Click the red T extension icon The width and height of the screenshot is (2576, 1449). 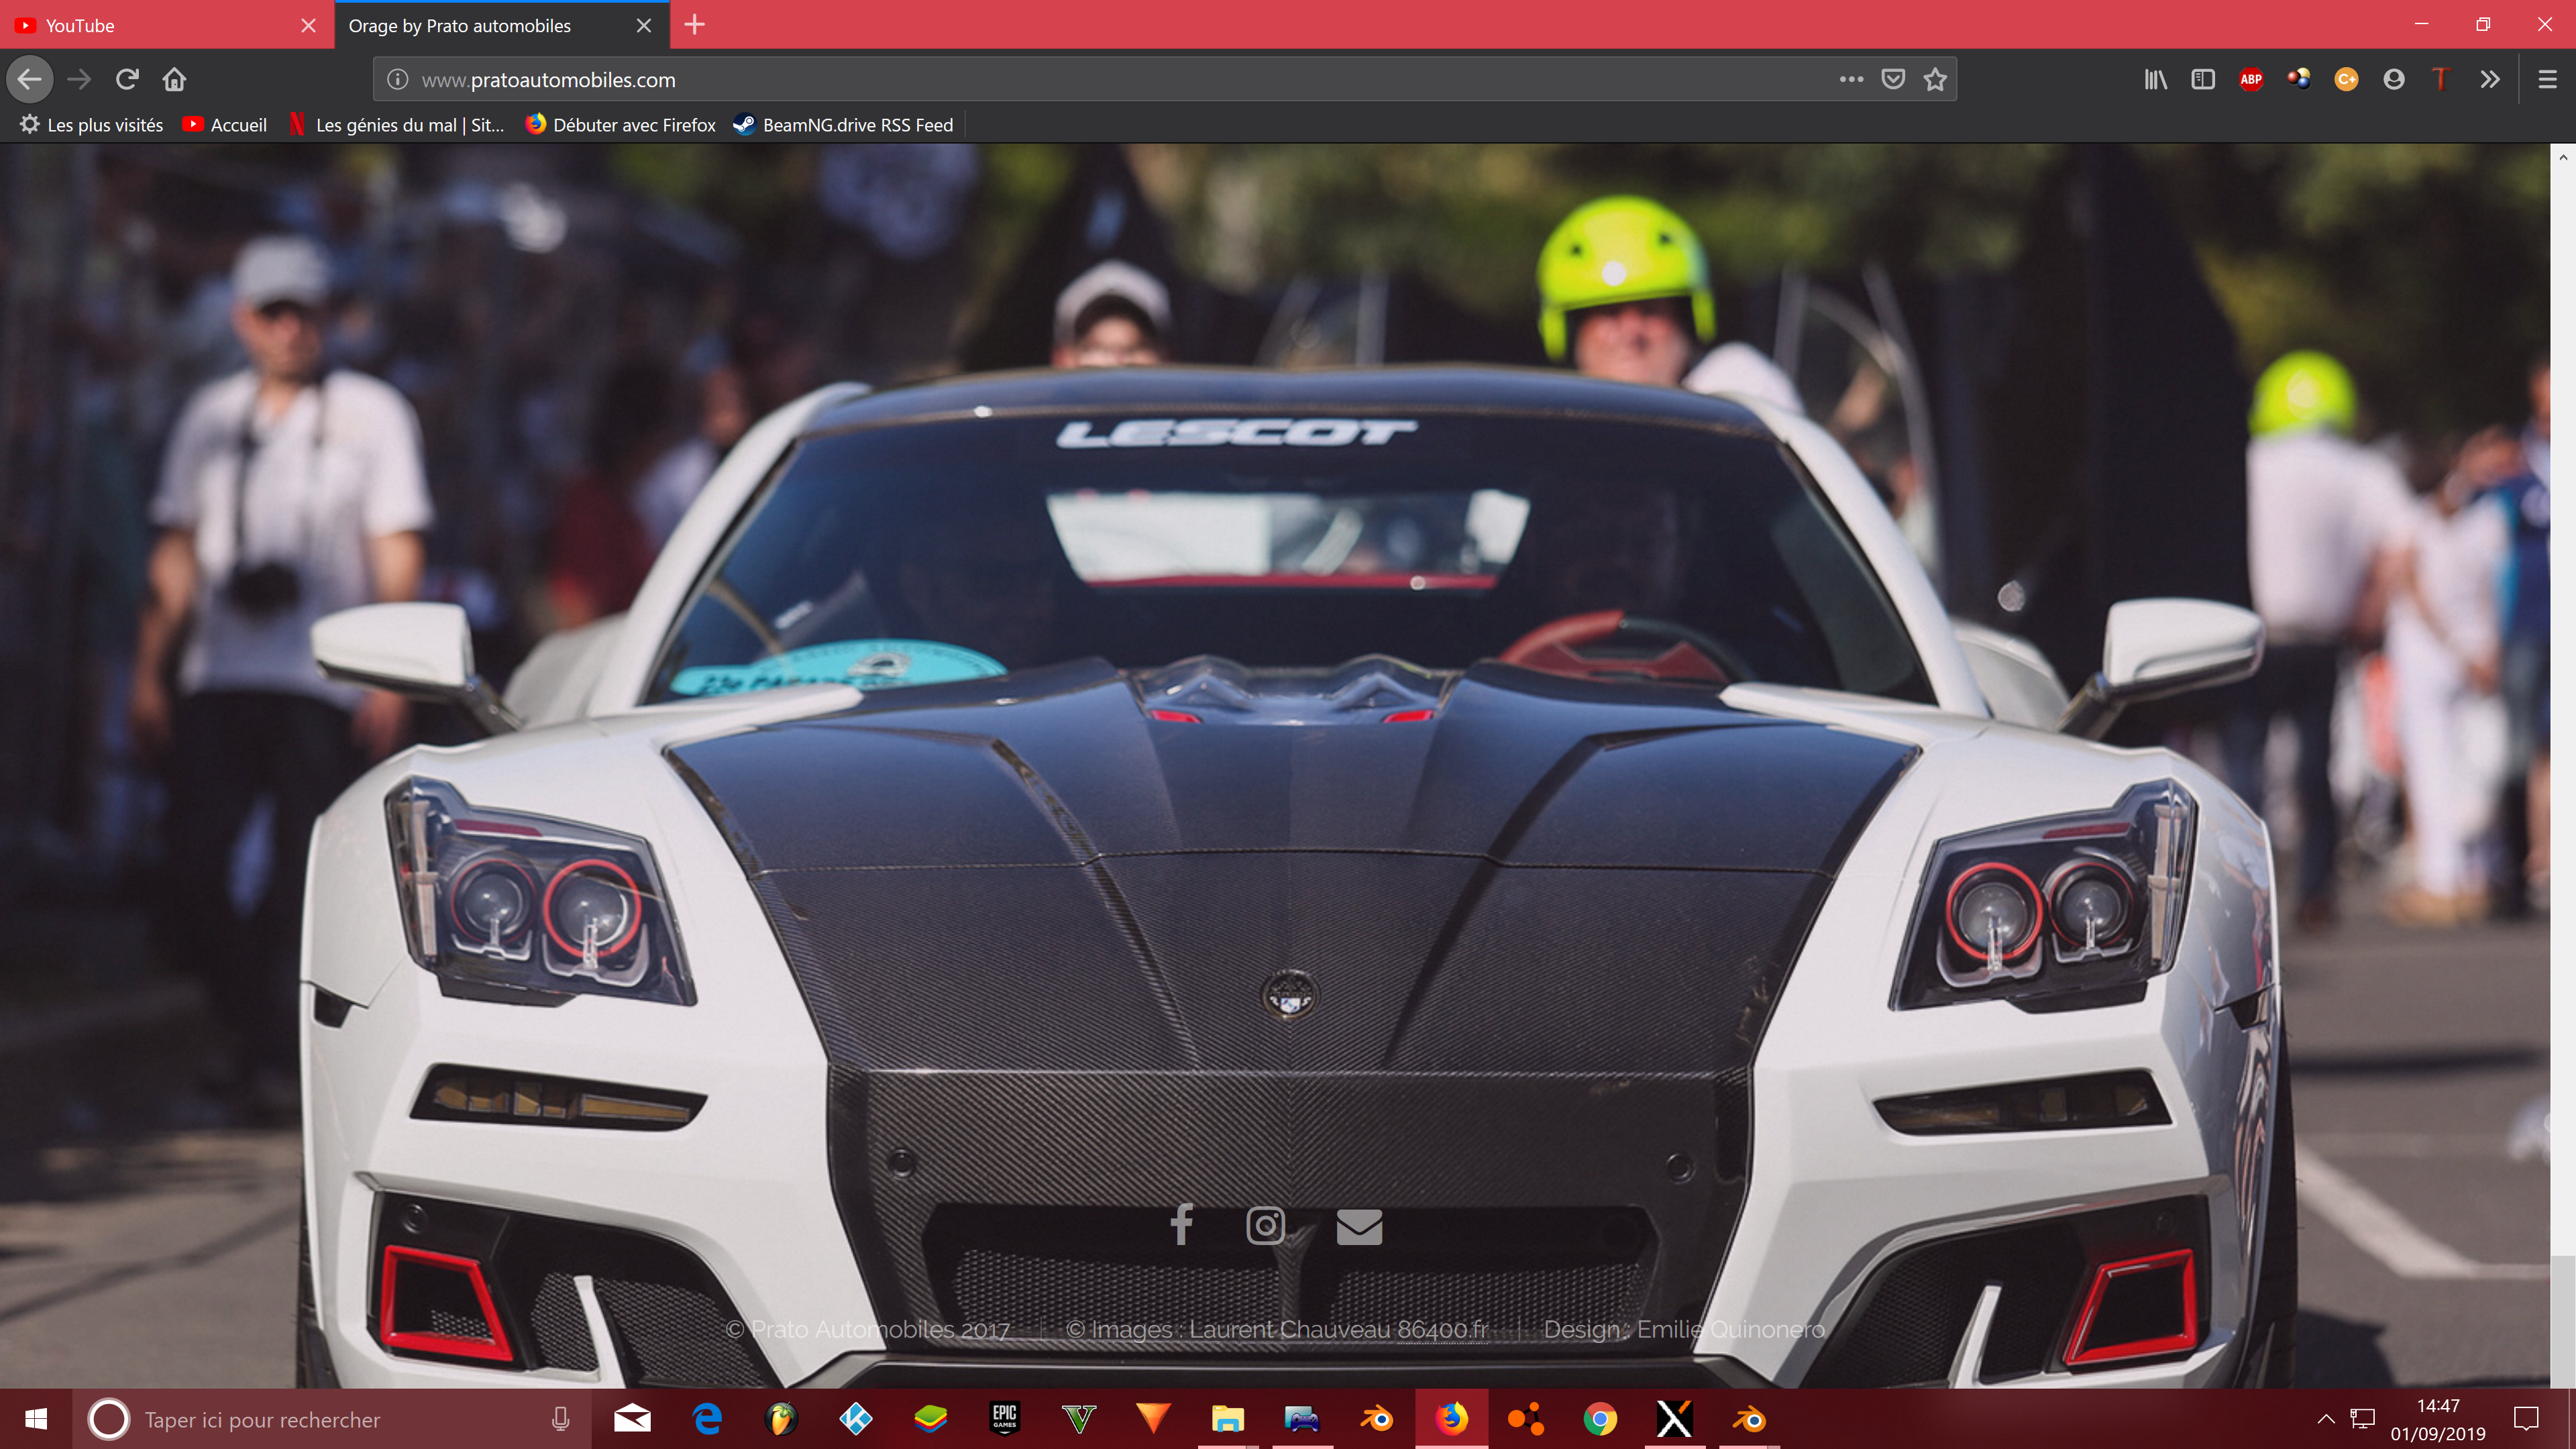[x=2441, y=79]
